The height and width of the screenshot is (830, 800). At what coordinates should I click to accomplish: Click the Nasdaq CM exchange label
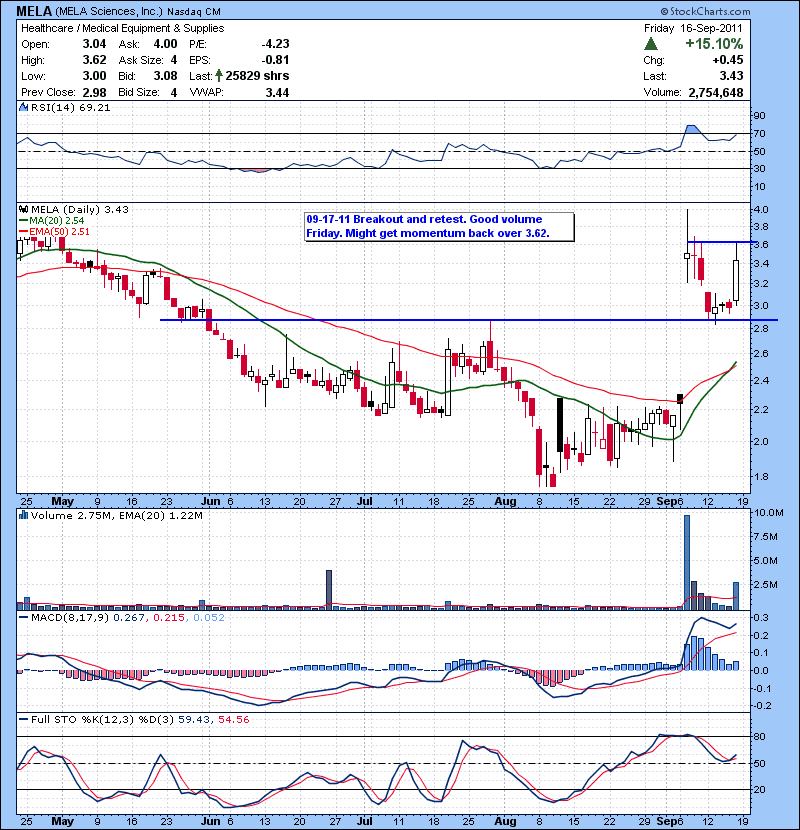[x=194, y=12]
